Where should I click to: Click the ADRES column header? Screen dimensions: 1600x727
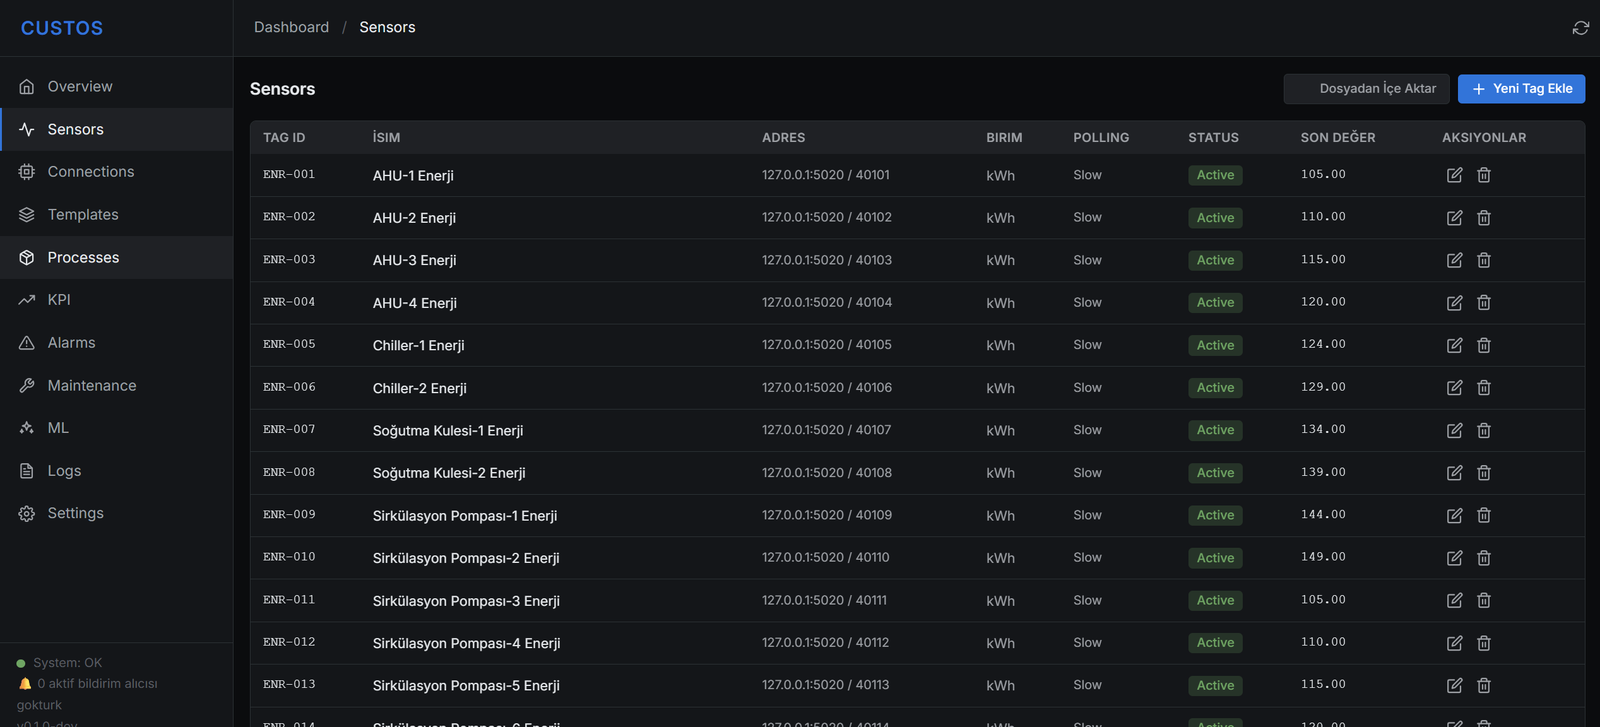click(x=783, y=138)
